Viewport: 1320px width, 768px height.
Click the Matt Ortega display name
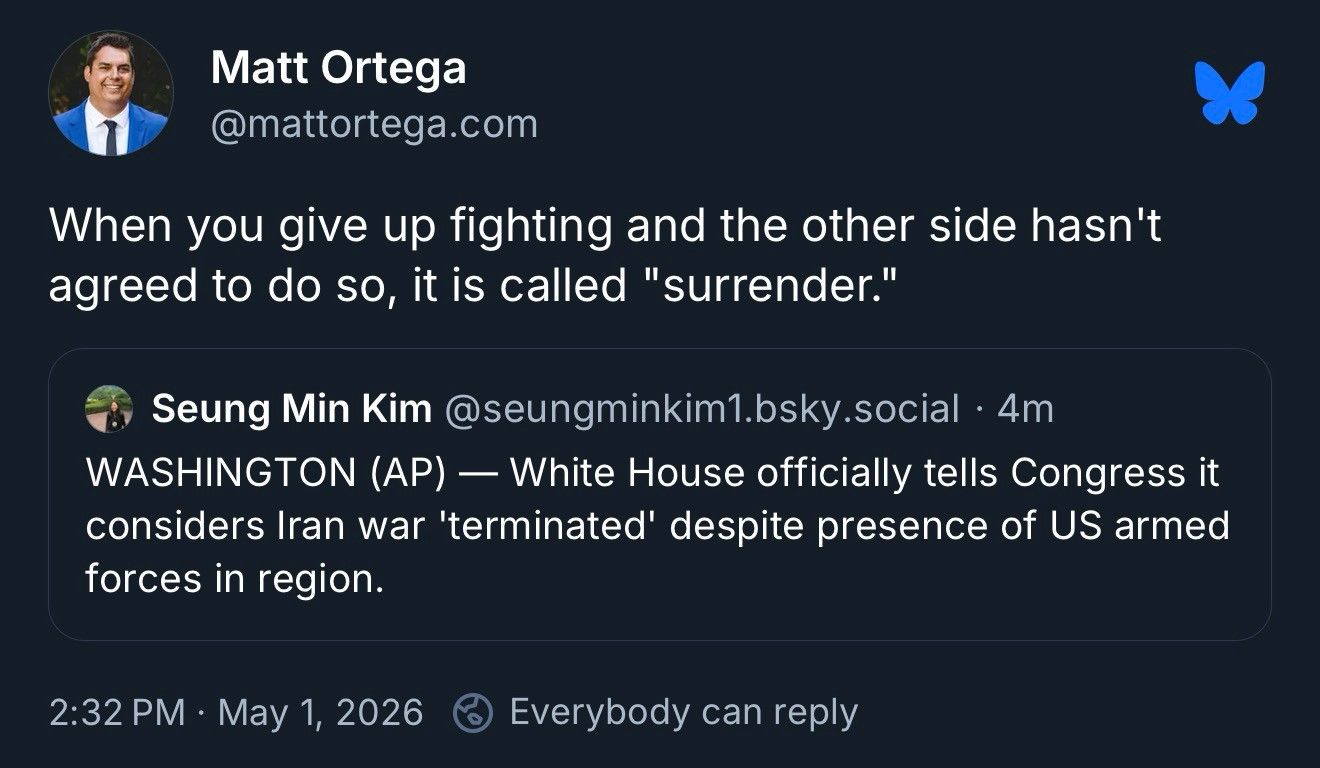[x=338, y=68]
